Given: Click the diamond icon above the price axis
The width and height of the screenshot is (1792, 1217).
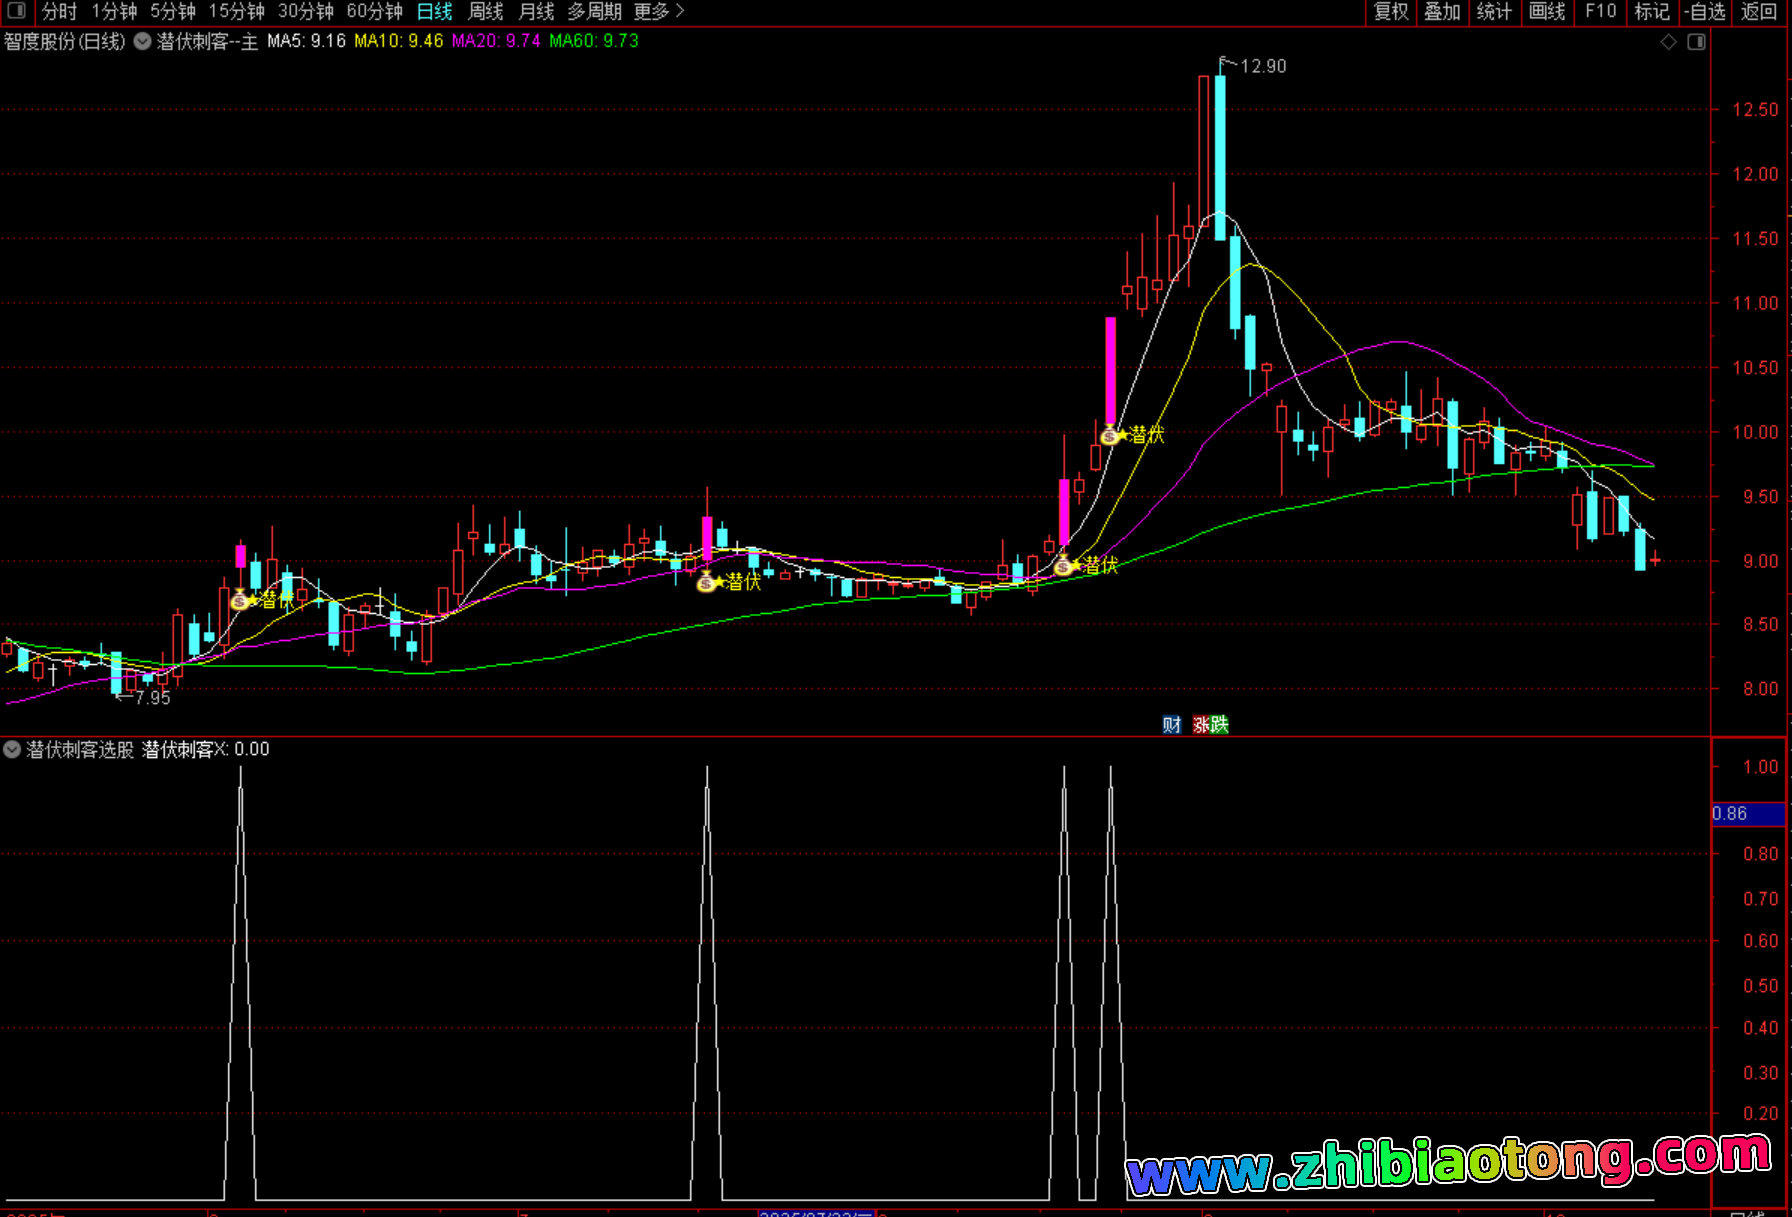Looking at the screenshot, I should point(1668,42).
